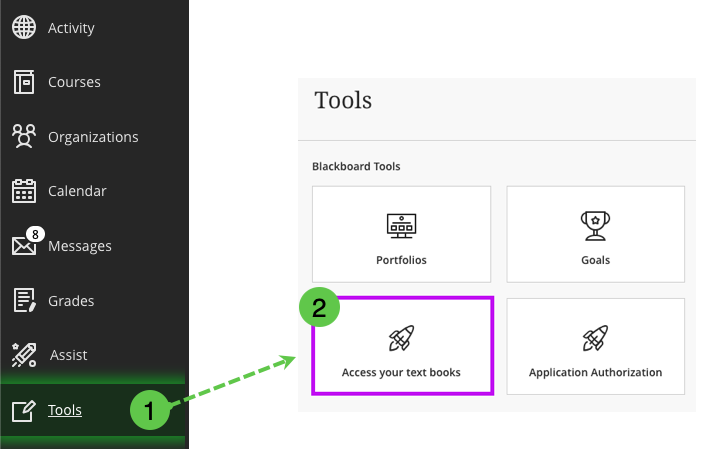This screenshot has width=701, height=449.
Task: Go to Courses in the sidebar
Action: [x=74, y=82]
